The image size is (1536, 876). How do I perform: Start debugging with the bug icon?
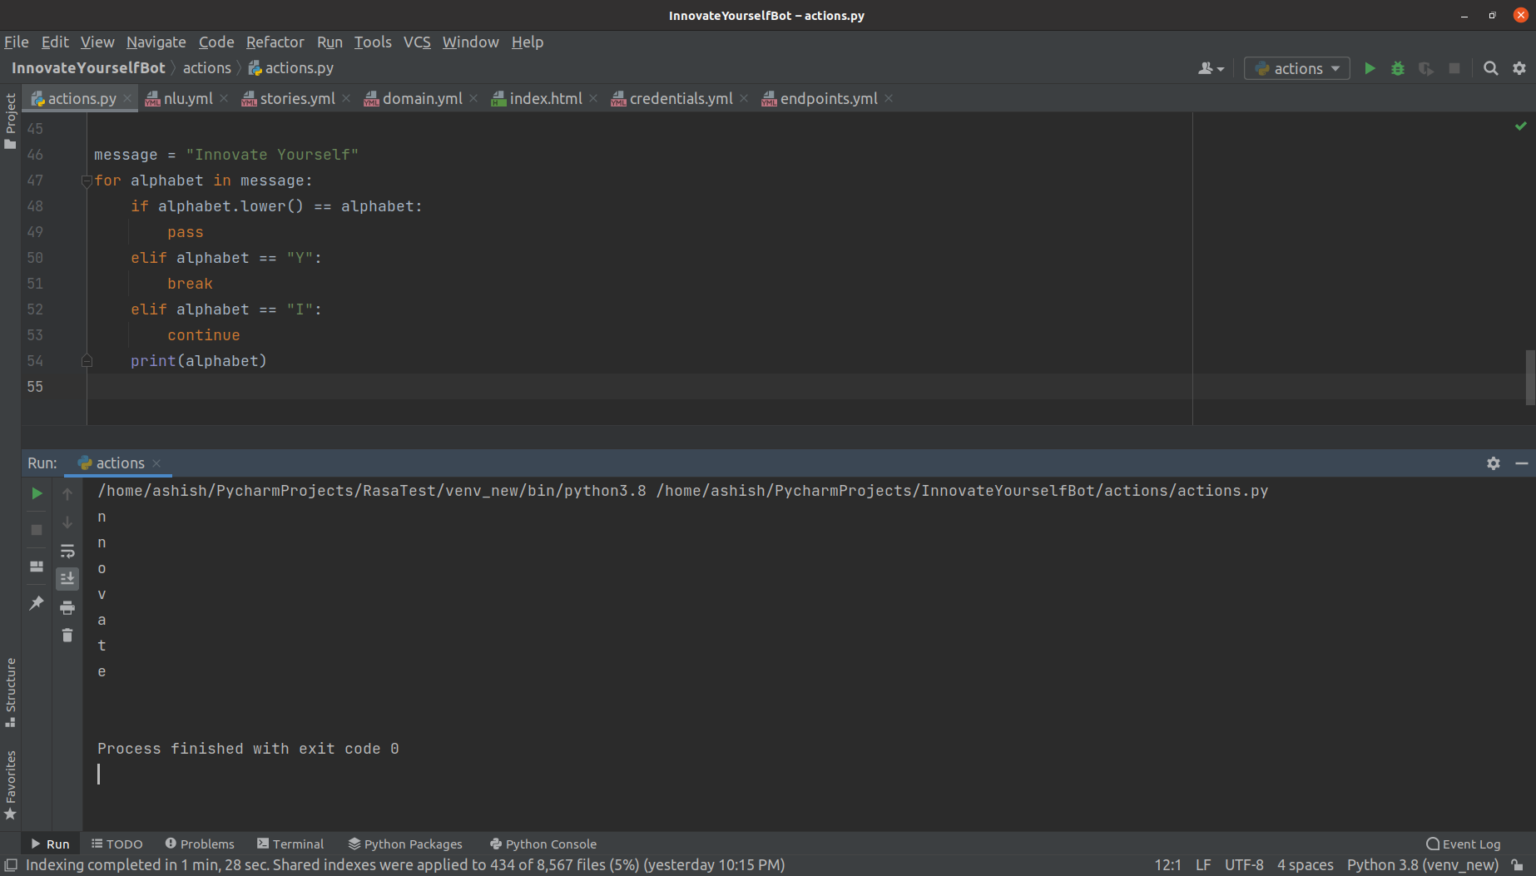coord(1397,68)
